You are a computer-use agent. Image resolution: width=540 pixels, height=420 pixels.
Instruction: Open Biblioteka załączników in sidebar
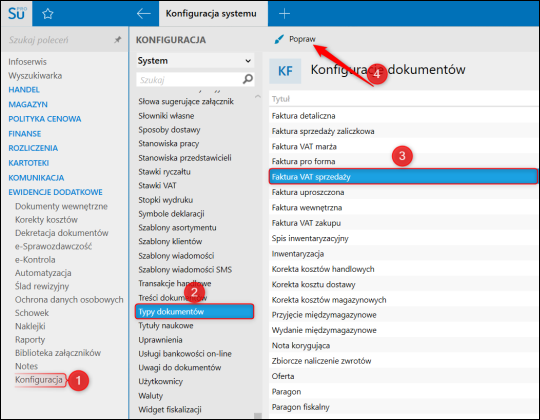(x=58, y=353)
